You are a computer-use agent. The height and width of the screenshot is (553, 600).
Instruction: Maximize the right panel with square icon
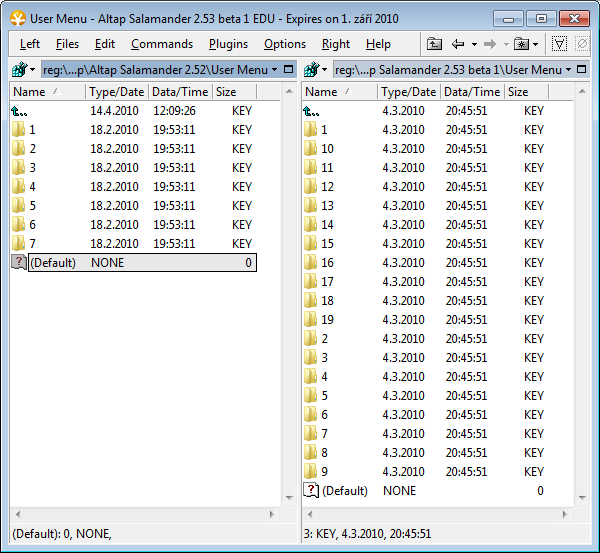pyautogui.click(x=581, y=69)
